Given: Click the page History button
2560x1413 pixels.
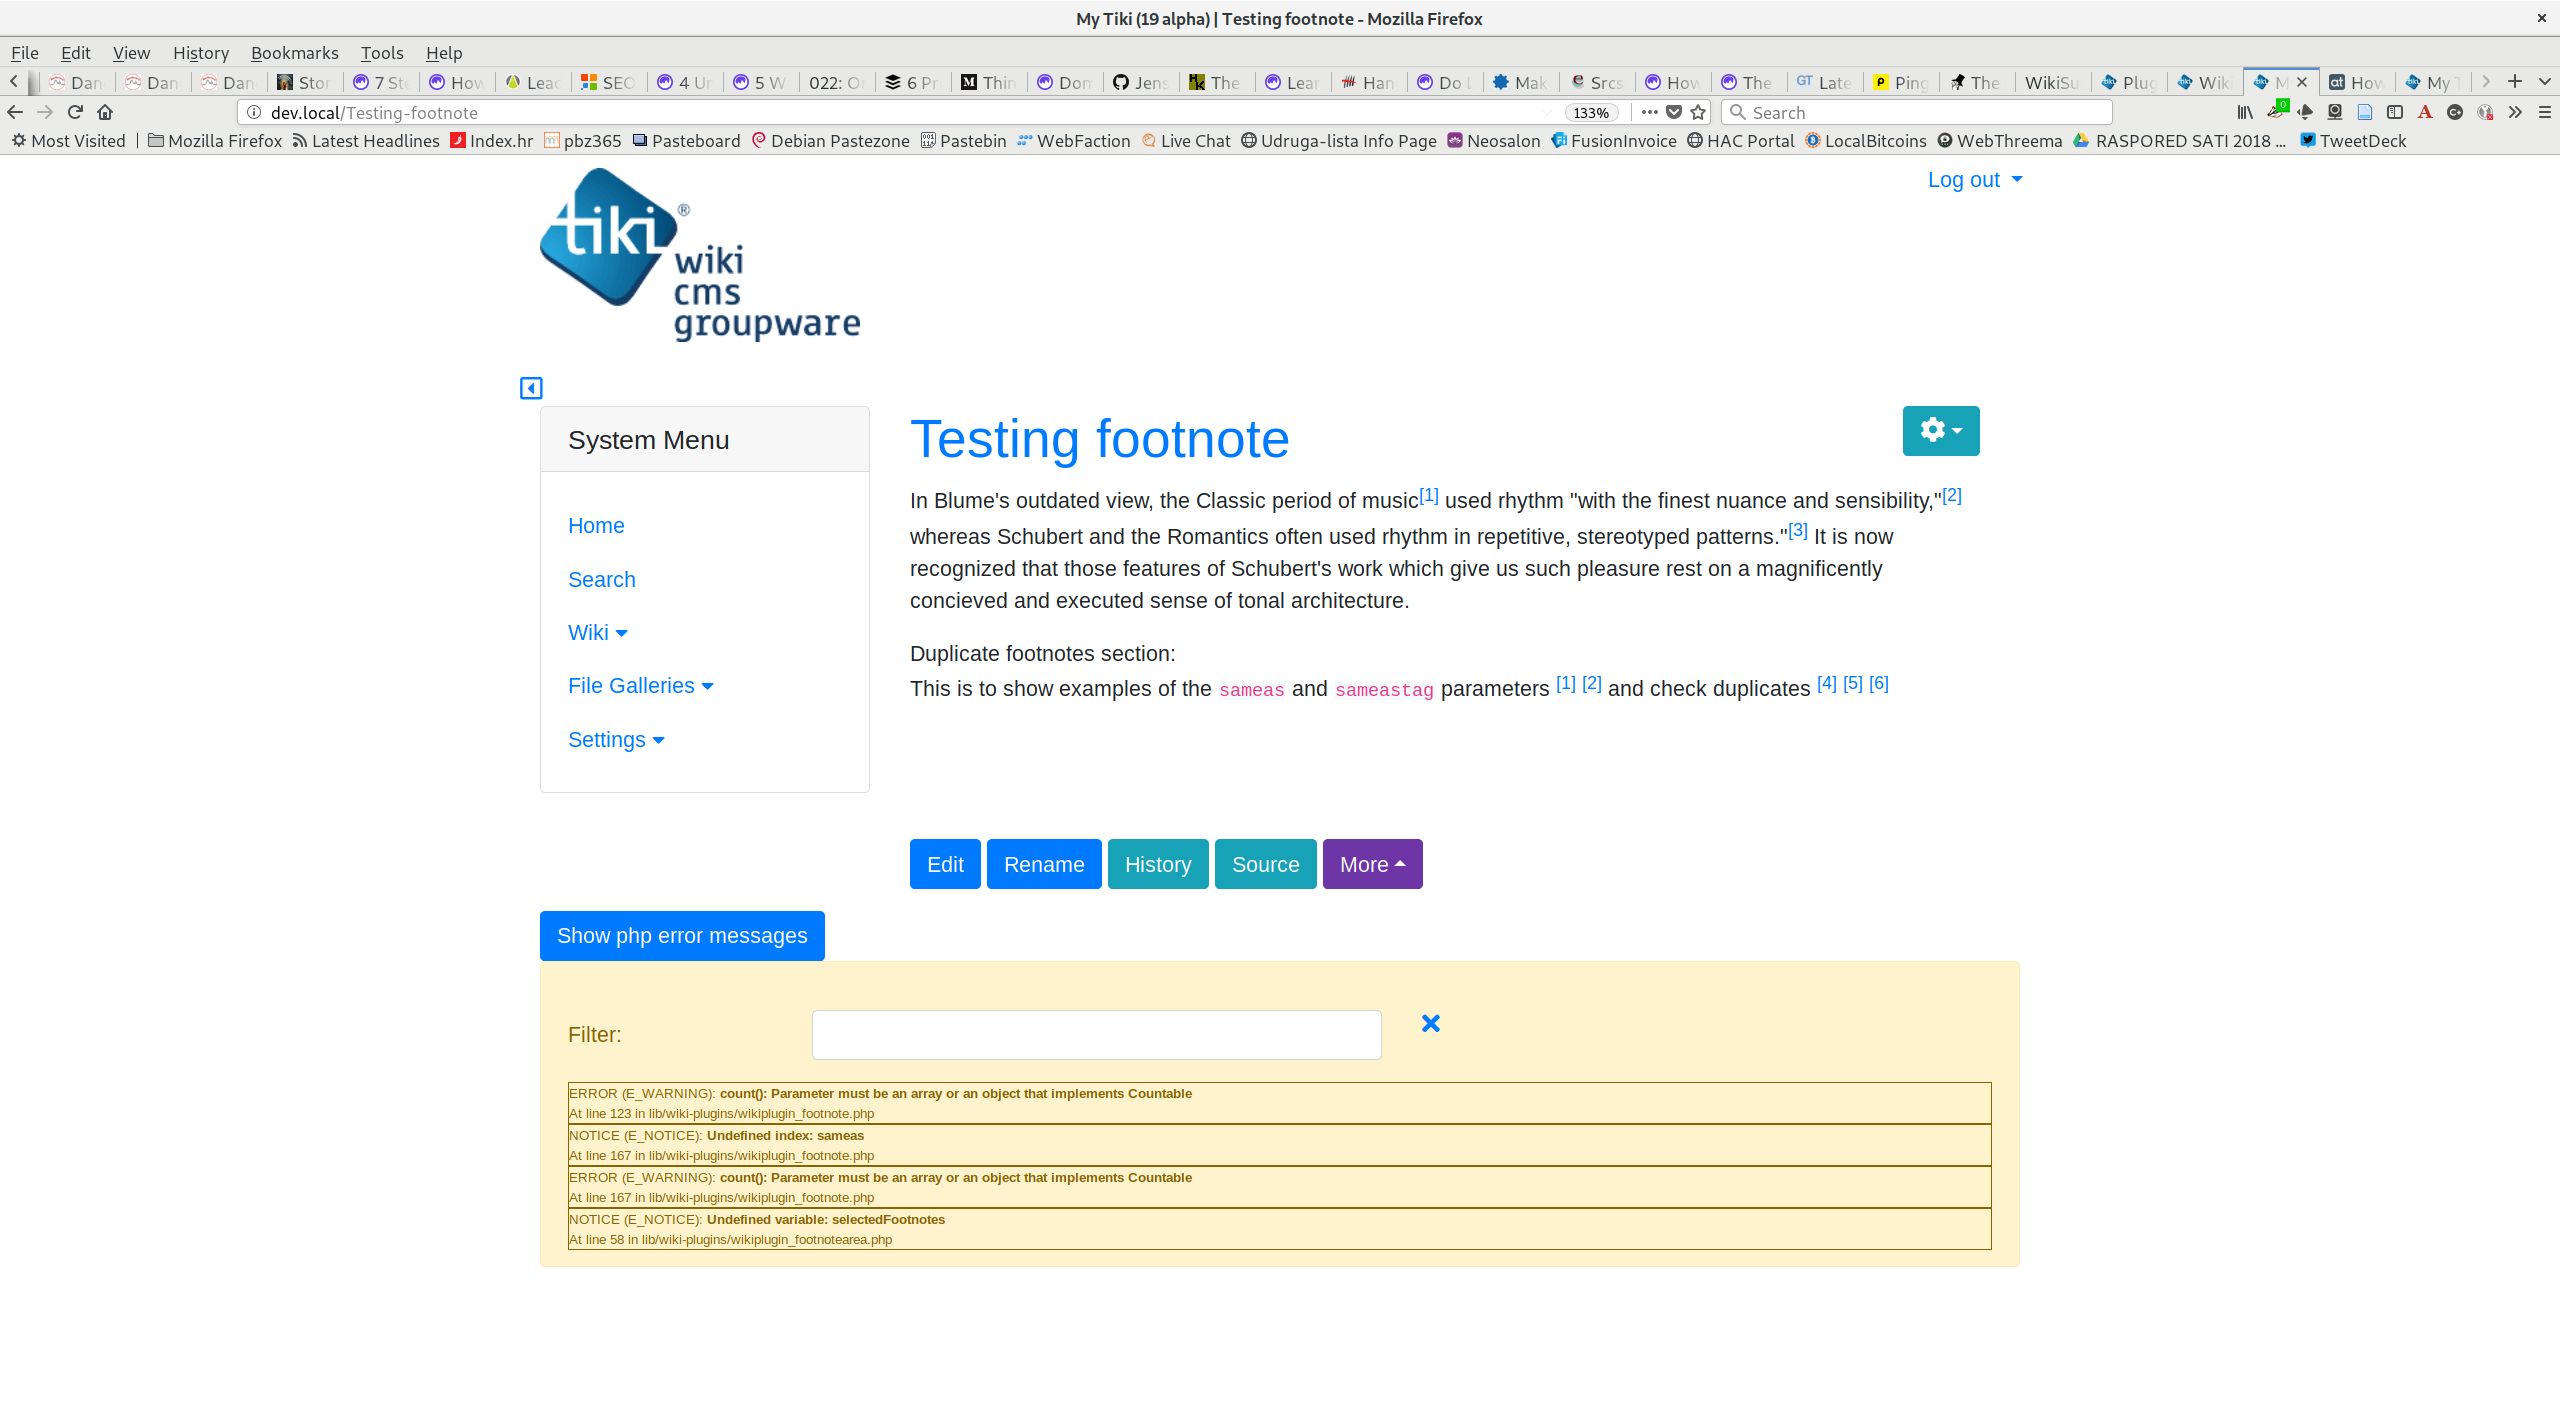Looking at the screenshot, I should [x=1158, y=864].
